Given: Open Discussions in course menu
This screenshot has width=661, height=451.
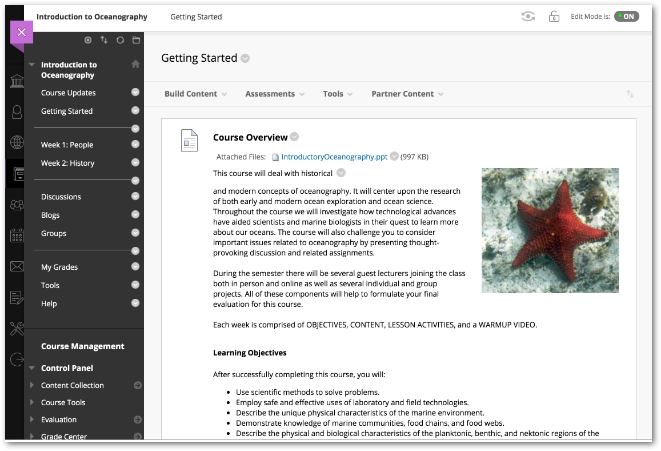Looking at the screenshot, I should coord(61,197).
